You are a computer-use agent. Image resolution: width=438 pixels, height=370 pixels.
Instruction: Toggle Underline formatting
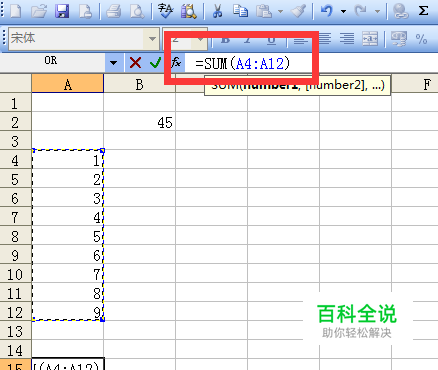[272, 39]
